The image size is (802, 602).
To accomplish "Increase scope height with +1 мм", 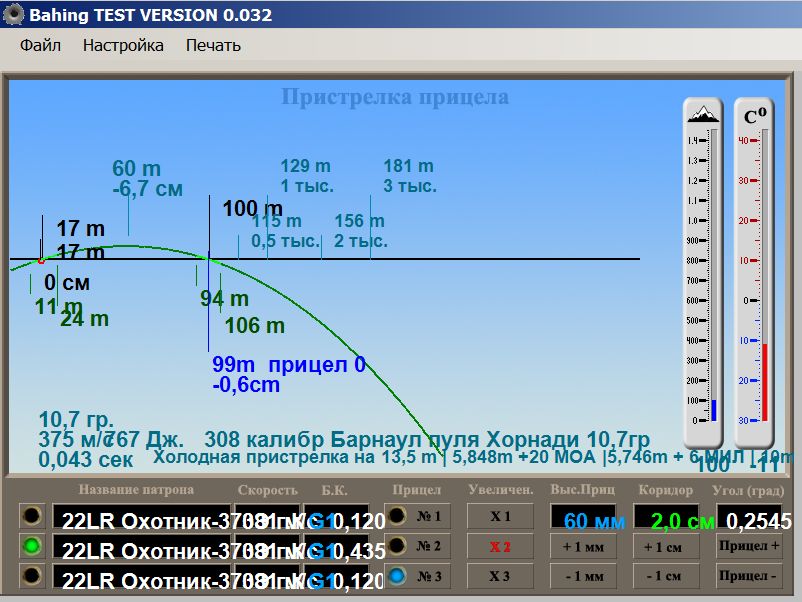I will 583,547.
